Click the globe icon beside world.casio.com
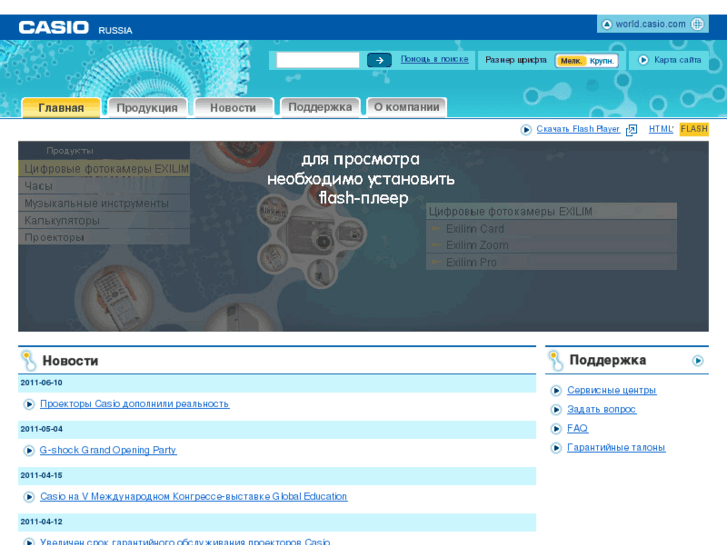 [697, 24]
